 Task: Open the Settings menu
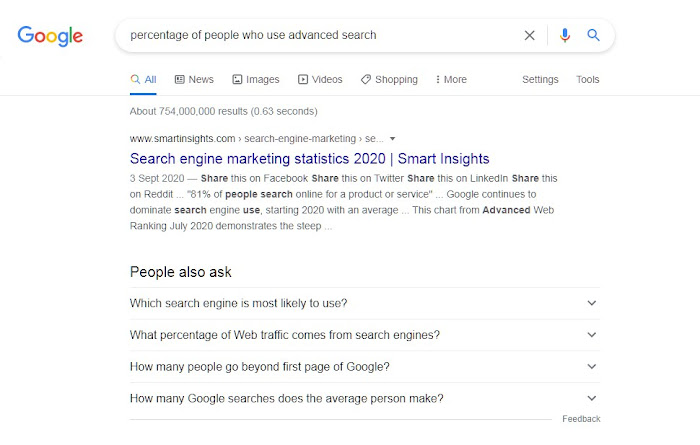tap(540, 79)
